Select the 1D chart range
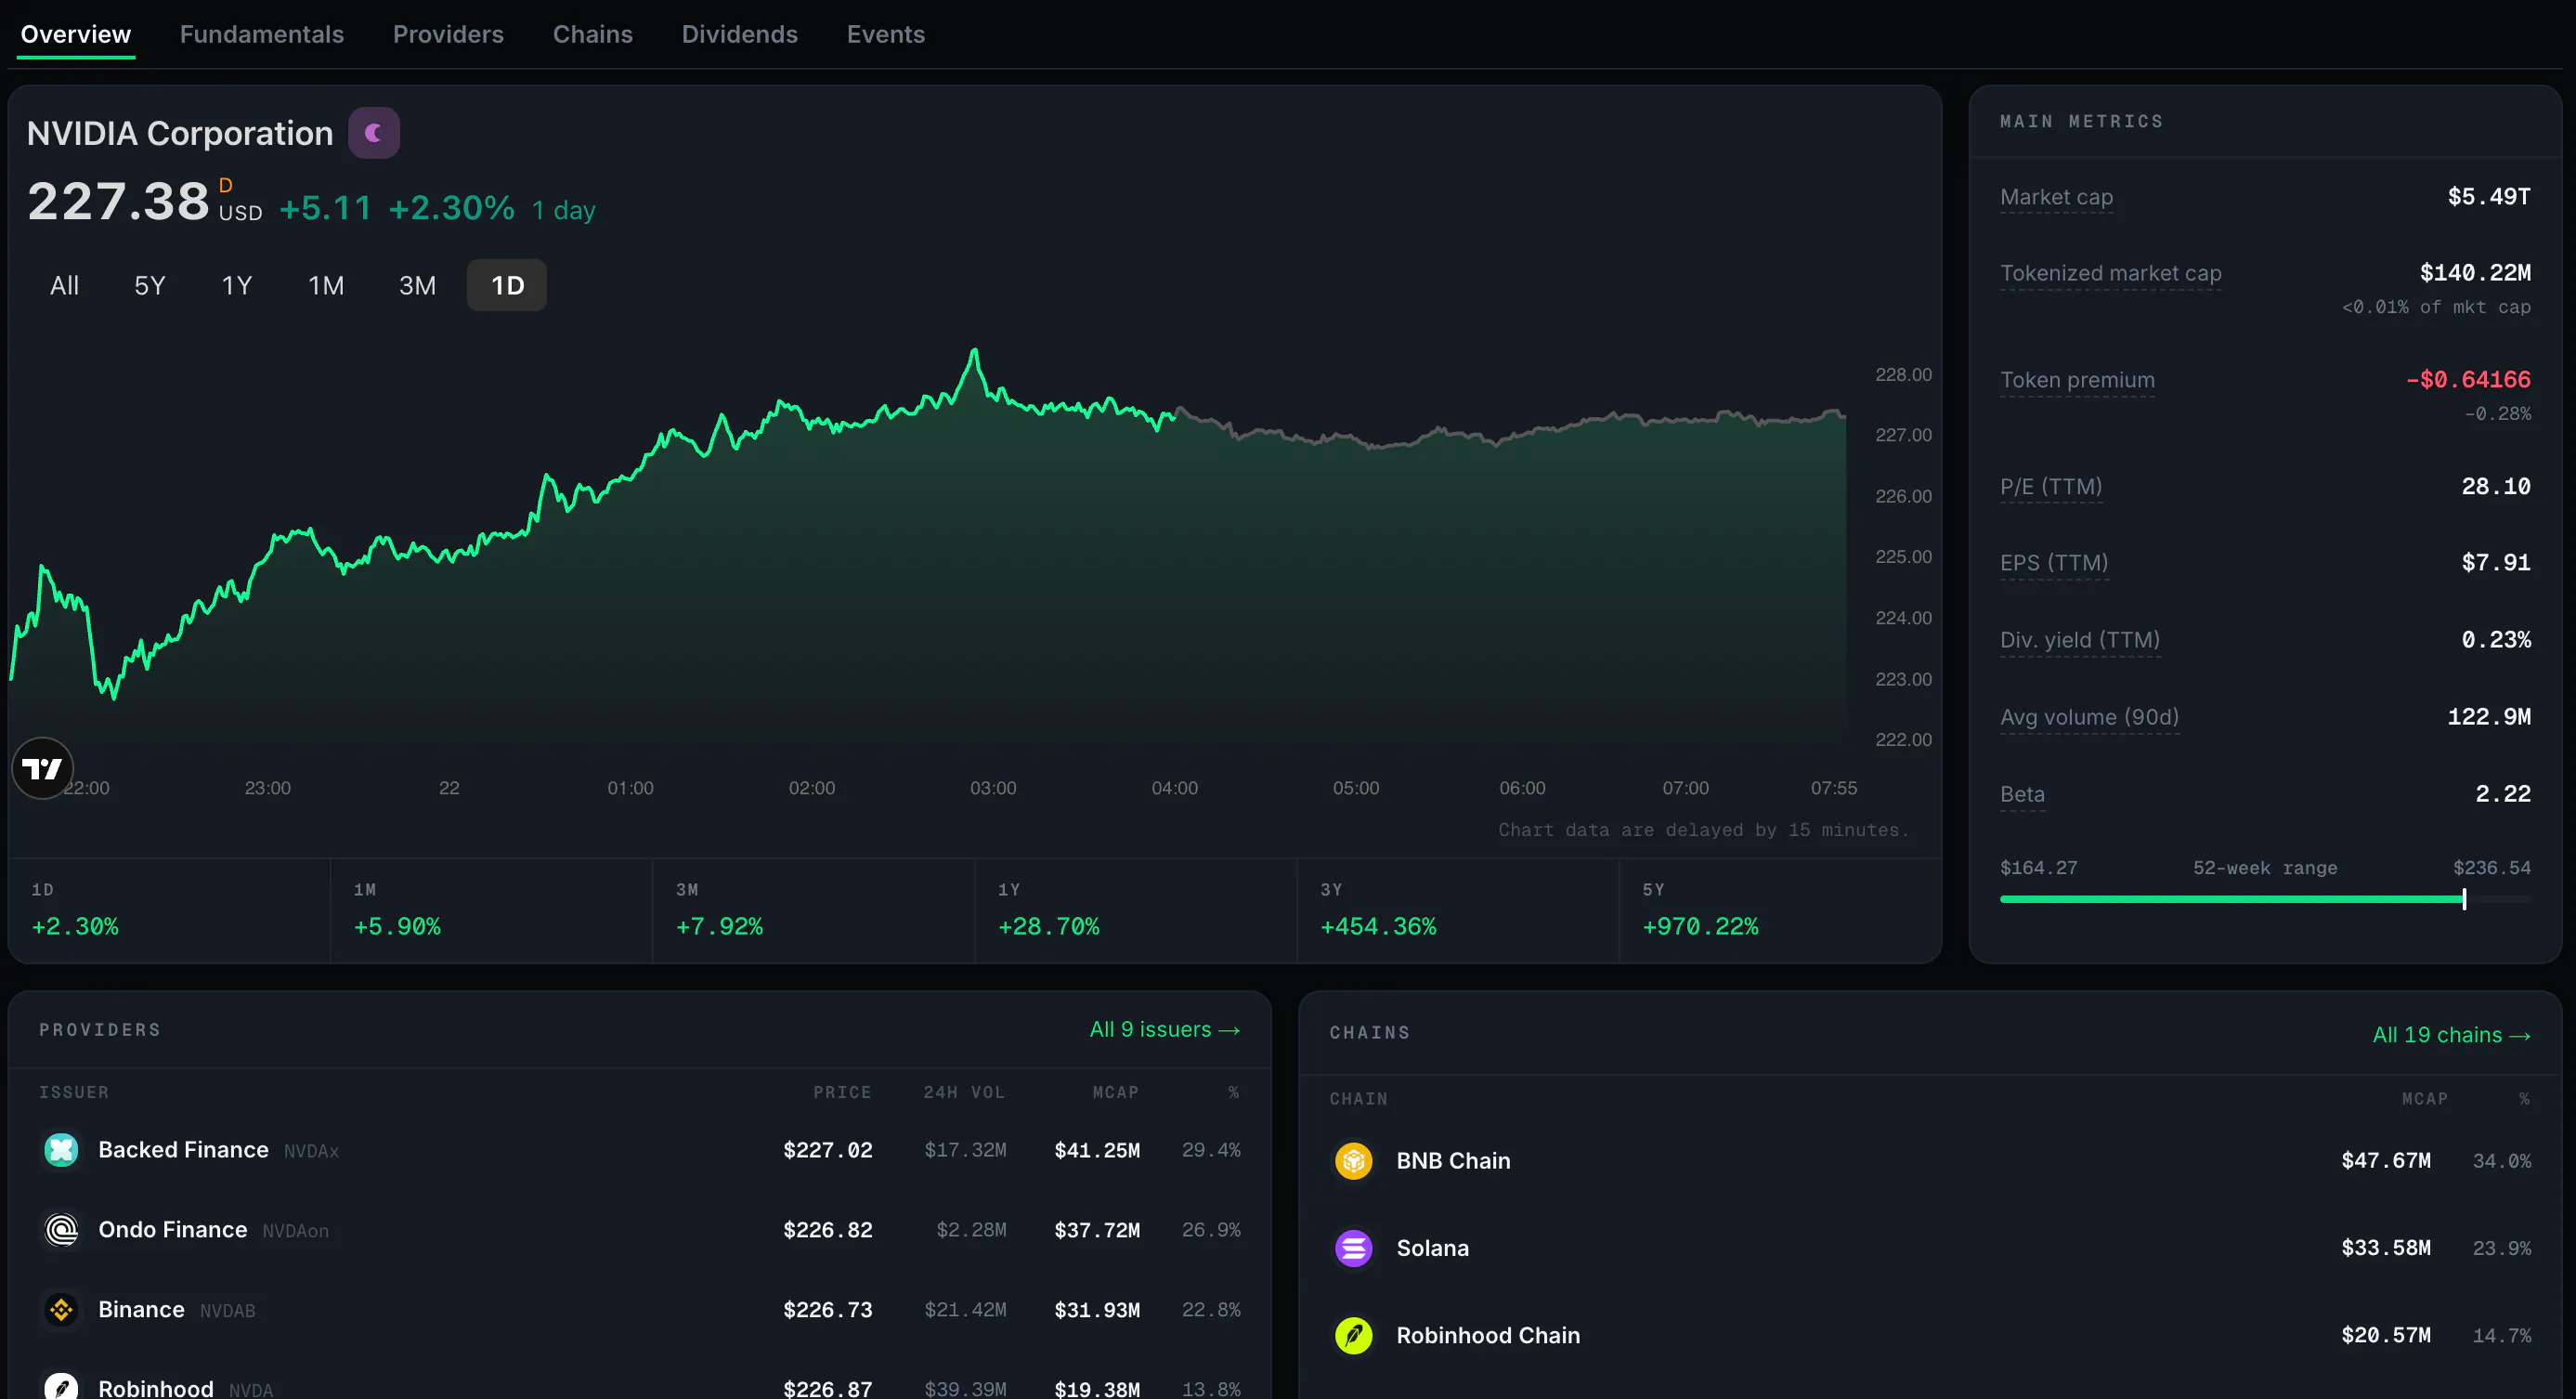The width and height of the screenshot is (2576, 1399). click(x=507, y=286)
